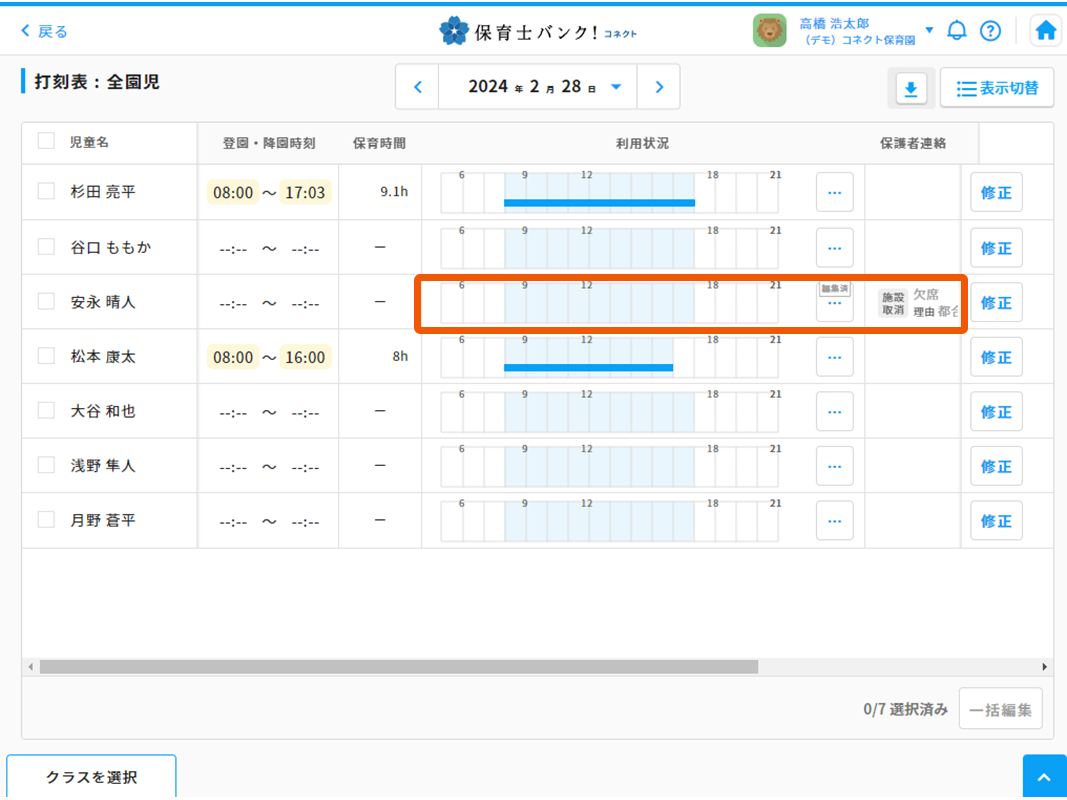Click the download icon button

[x=910, y=89]
